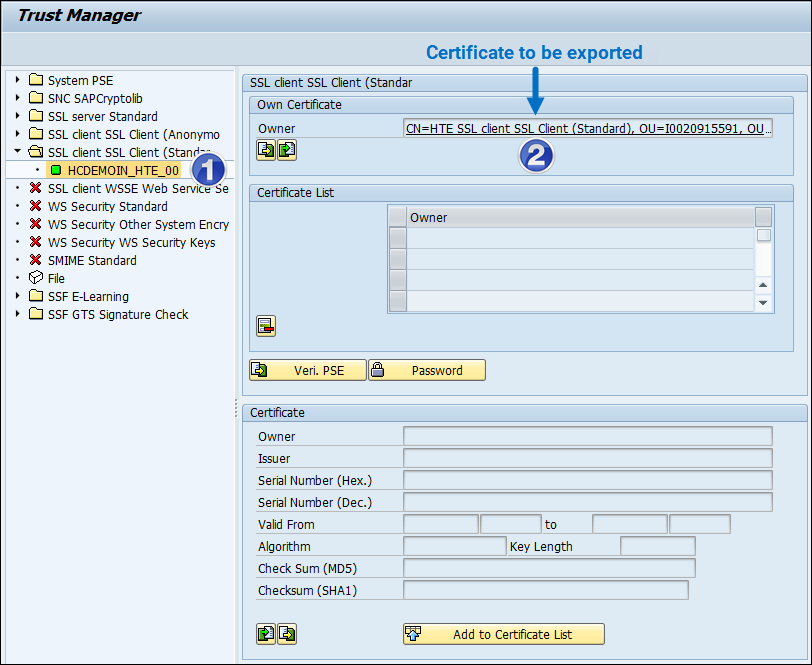Select the HCDEMOIN_HTE_00 tree entry

point(123,170)
